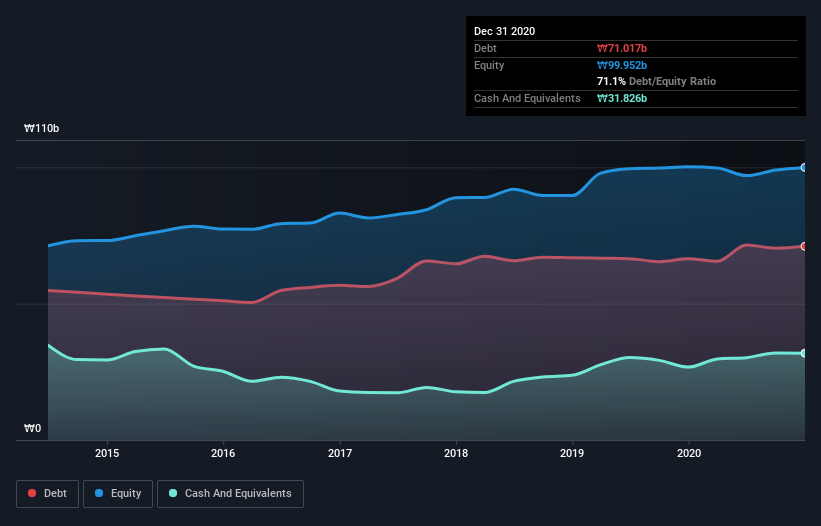The image size is (821, 526).
Task: Click the teal Cash endpoint marker on the chart
Action: [804, 353]
